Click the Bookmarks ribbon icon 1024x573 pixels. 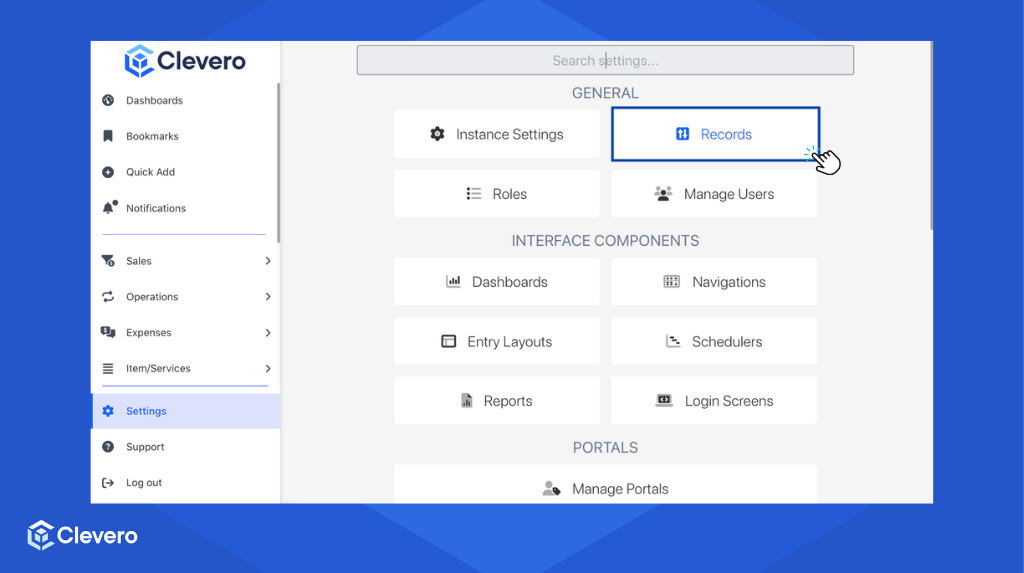point(108,136)
